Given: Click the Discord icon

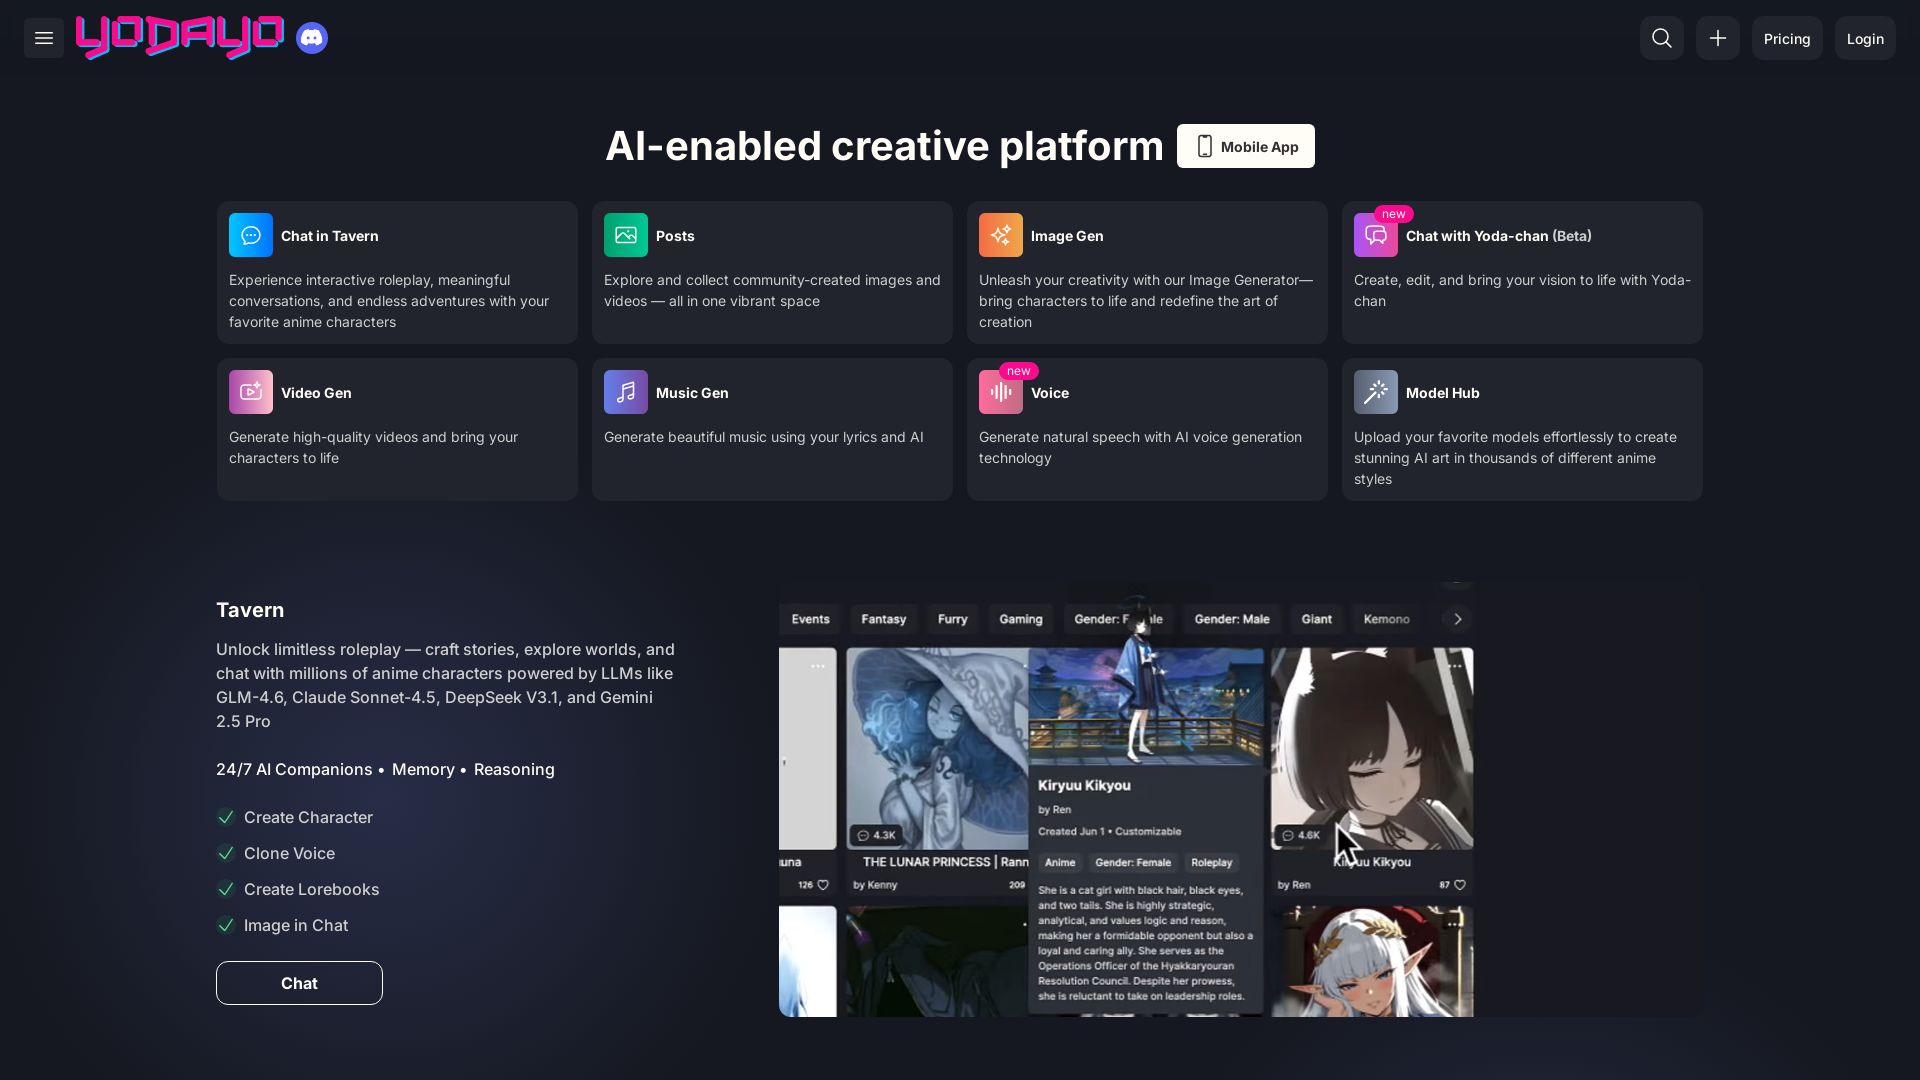Looking at the screenshot, I should tap(312, 38).
